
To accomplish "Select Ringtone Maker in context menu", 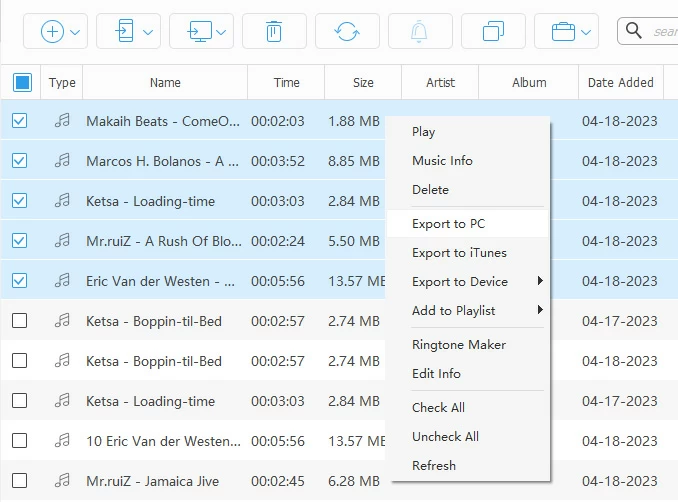I will [459, 344].
